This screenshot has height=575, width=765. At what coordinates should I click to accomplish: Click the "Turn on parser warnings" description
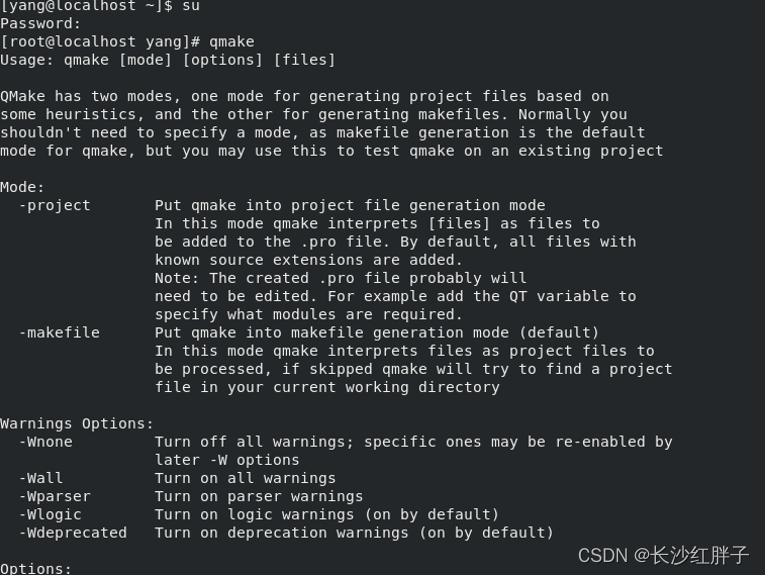pyautogui.click(x=258, y=496)
